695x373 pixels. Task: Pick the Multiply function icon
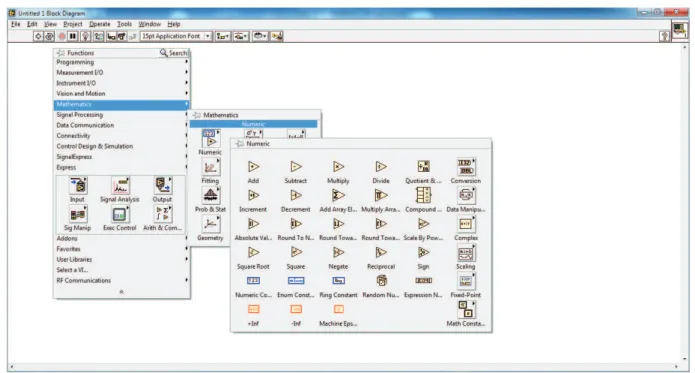click(338, 167)
